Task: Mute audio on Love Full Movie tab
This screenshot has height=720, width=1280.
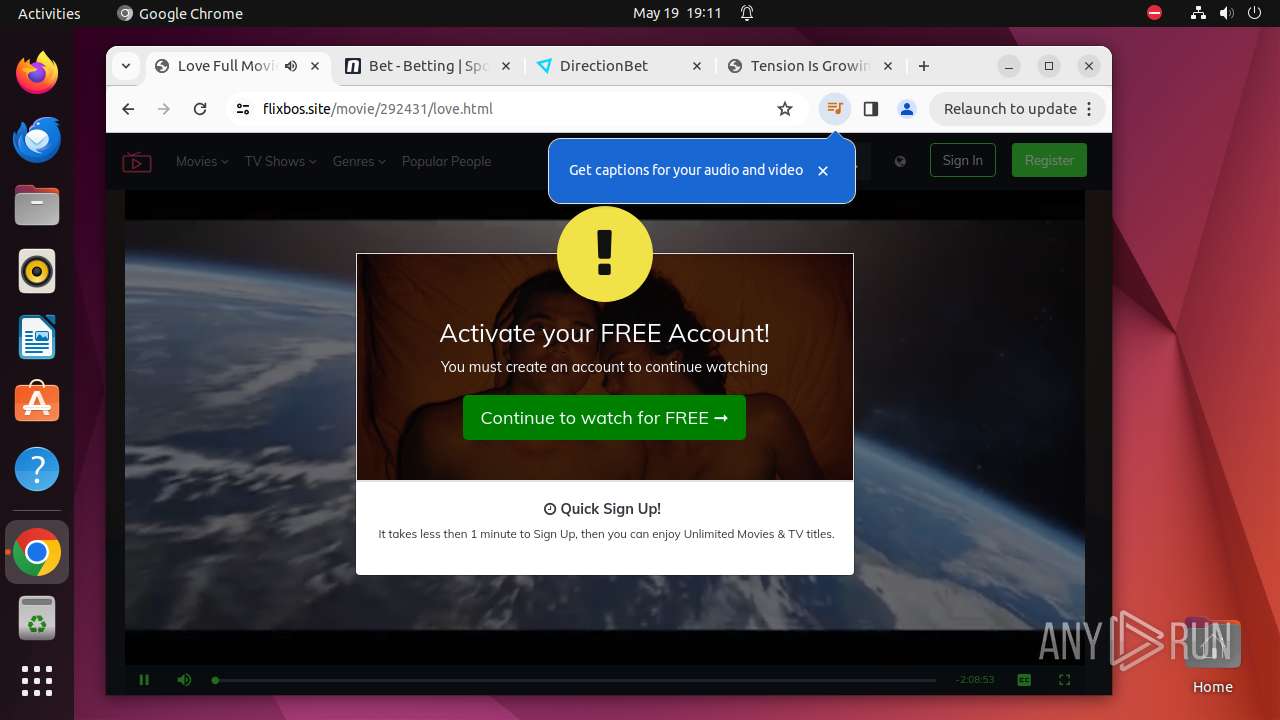Action: pyautogui.click(x=291, y=66)
